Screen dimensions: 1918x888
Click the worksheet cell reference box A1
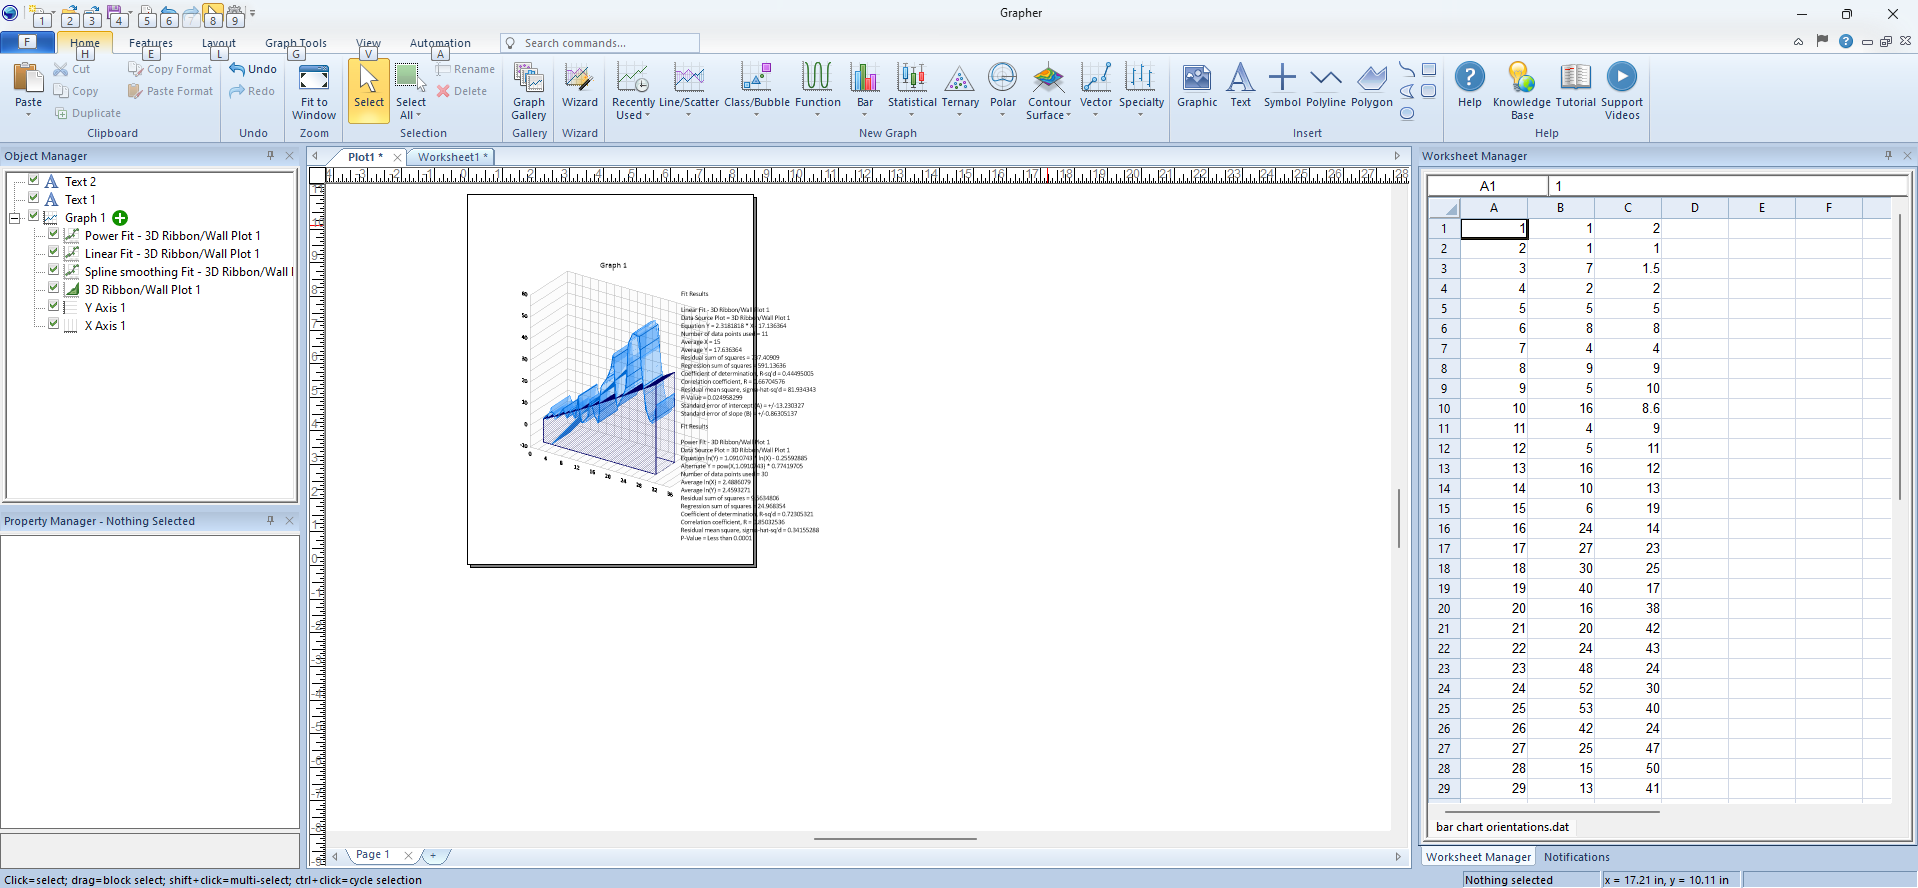(1487, 186)
